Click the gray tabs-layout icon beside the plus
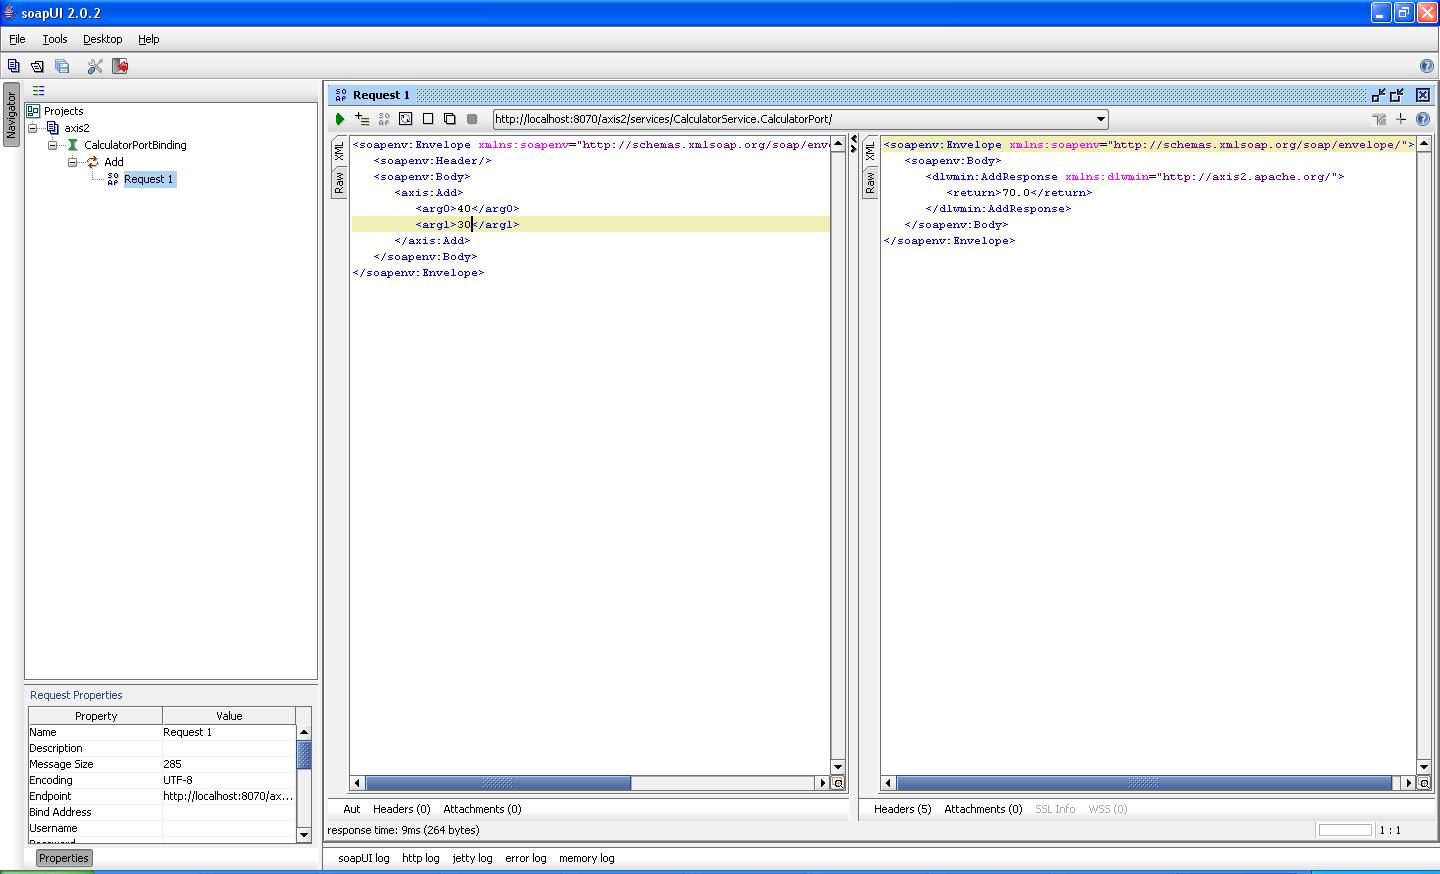Image resolution: width=1440 pixels, height=874 pixels. (1379, 119)
